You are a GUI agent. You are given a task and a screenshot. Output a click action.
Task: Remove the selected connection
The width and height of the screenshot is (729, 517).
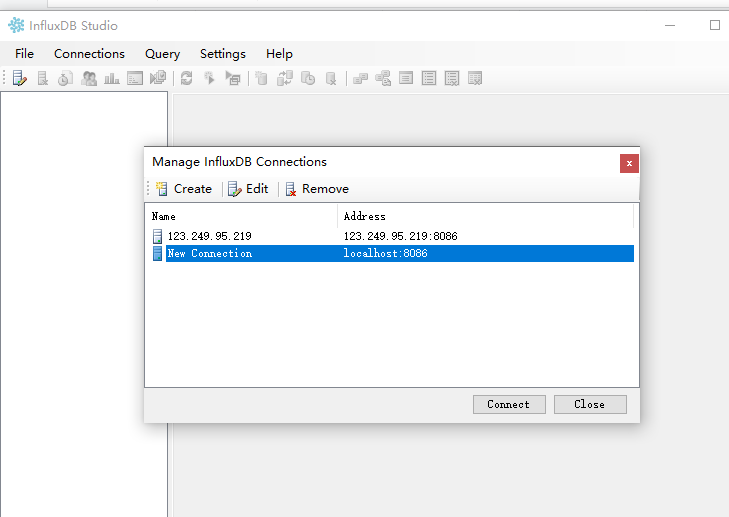317,189
